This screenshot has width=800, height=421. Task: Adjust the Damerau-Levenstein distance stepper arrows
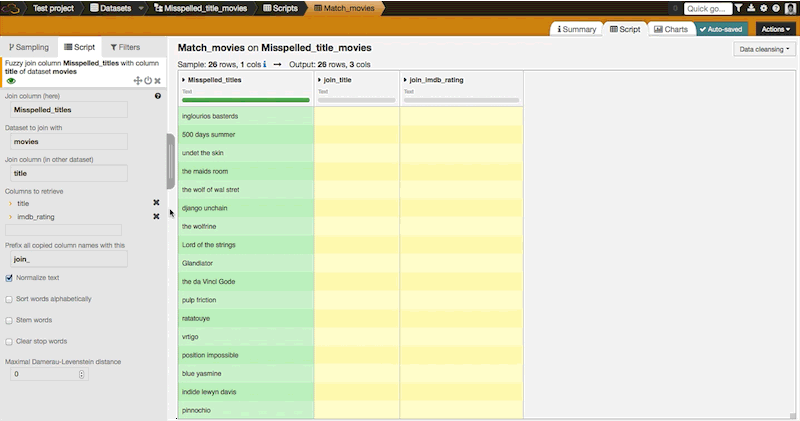click(x=82, y=374)
